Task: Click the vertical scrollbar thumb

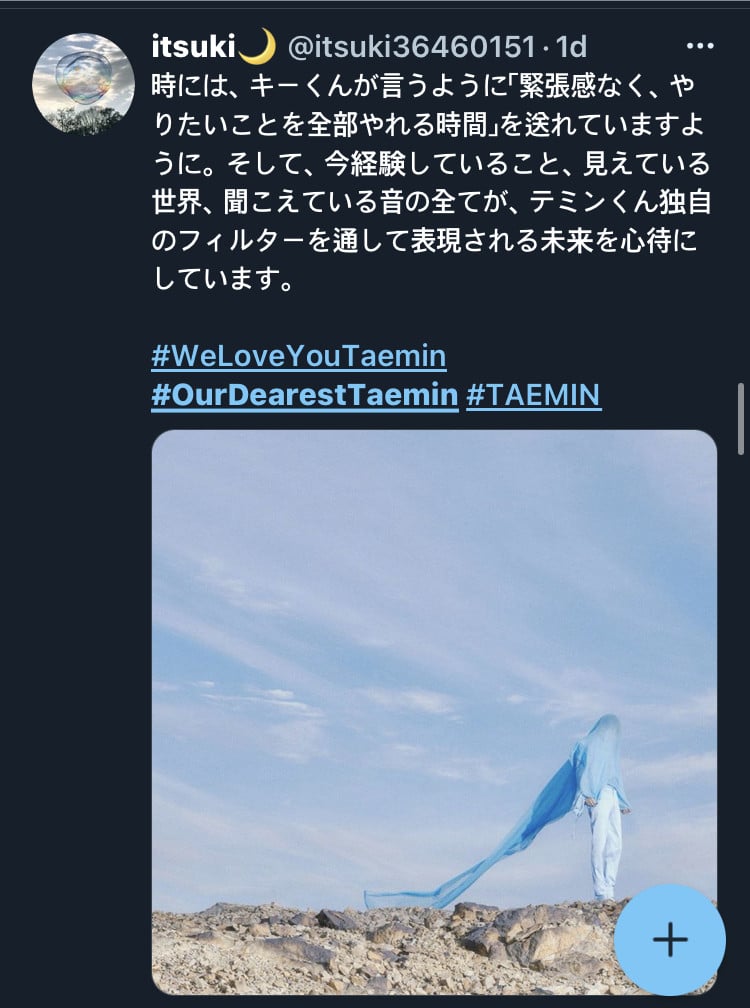Action: coord(740,419)
